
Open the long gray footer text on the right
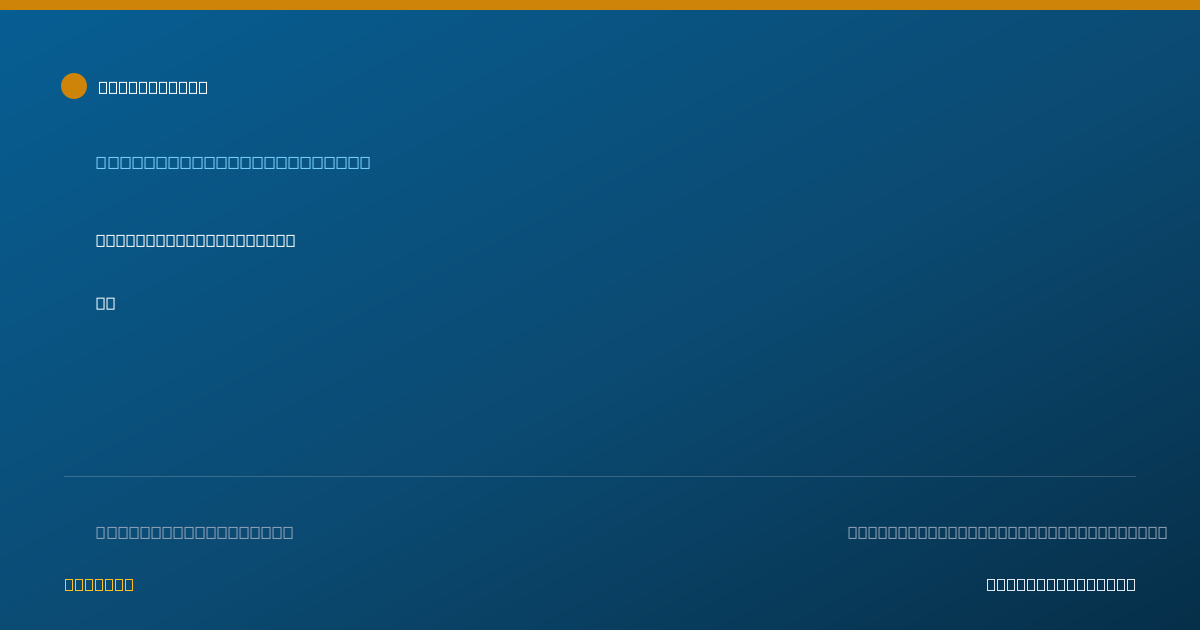pos(1007,532)
